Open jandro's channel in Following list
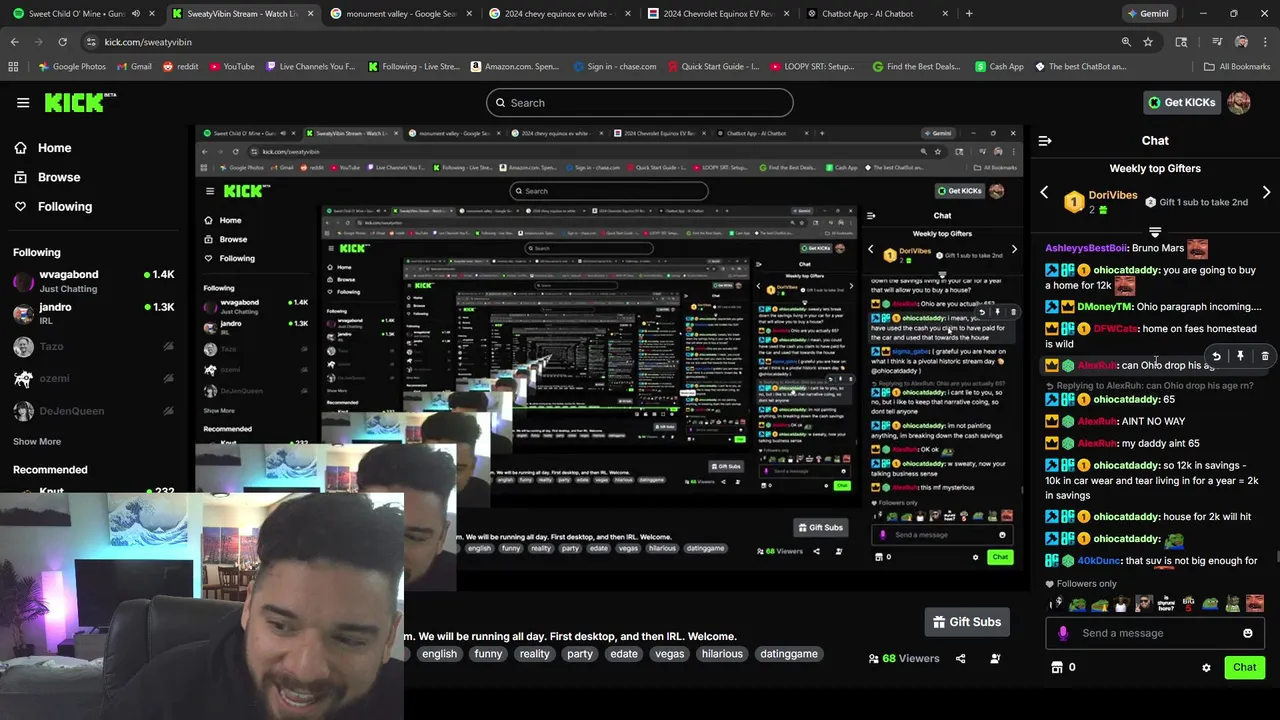This screenshot has height=720, width=1280. [94, 313]
